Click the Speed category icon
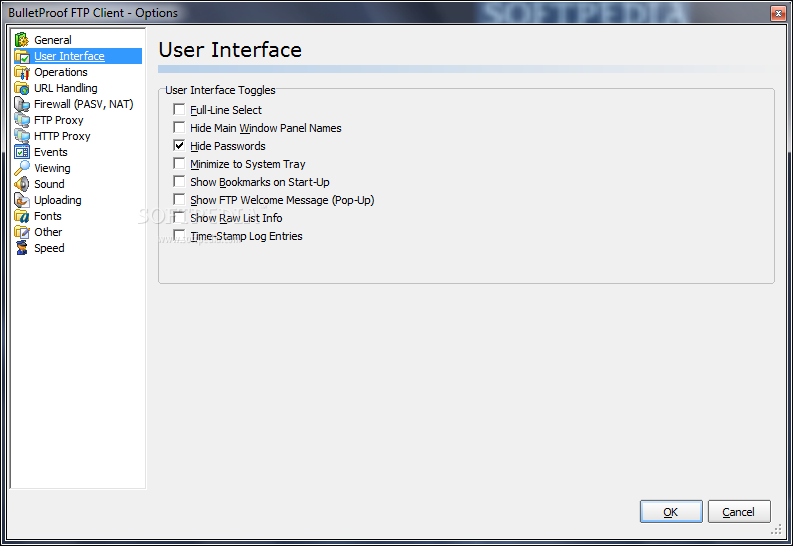This screenshot has width=793, height=546. coord(22,248)
